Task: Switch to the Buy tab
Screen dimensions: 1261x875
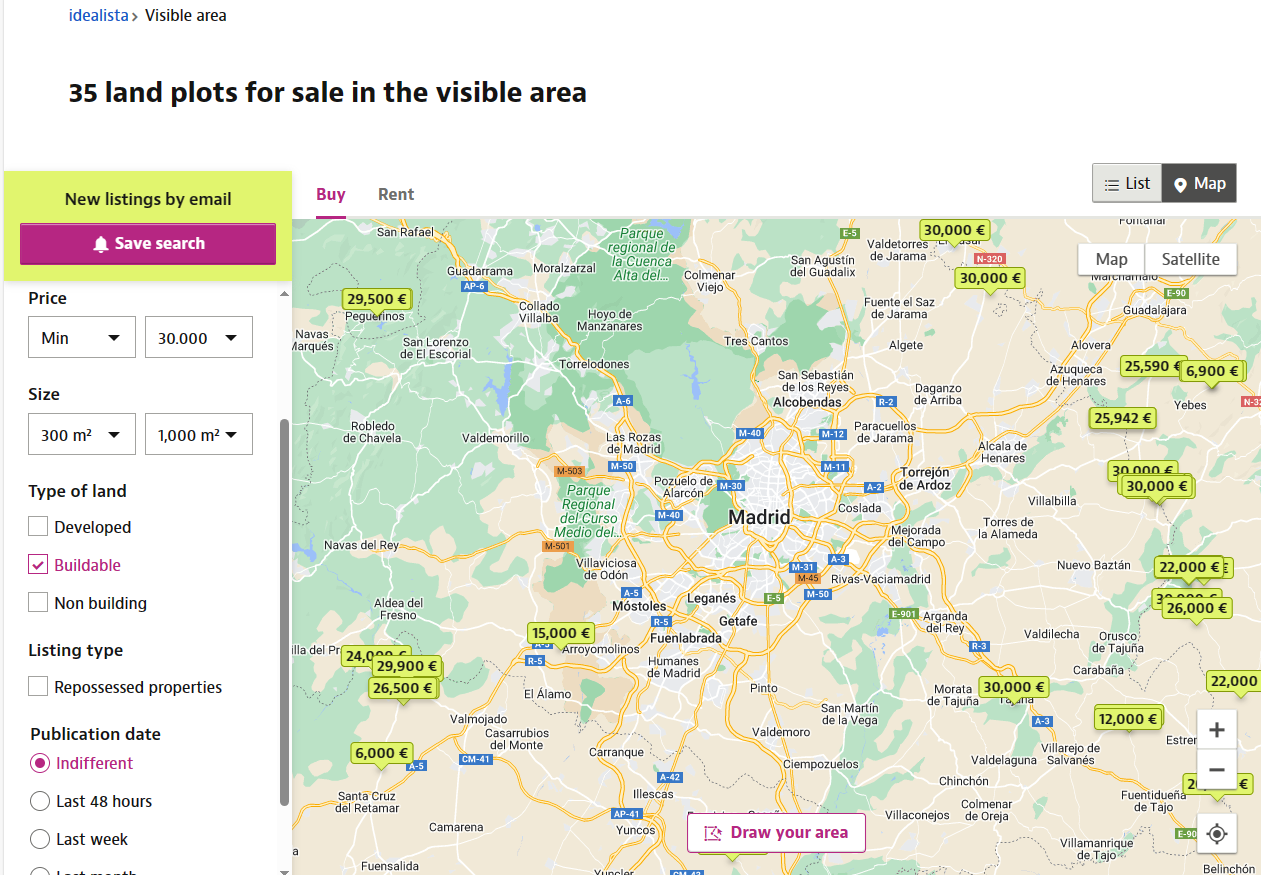Action: point(331,194)
